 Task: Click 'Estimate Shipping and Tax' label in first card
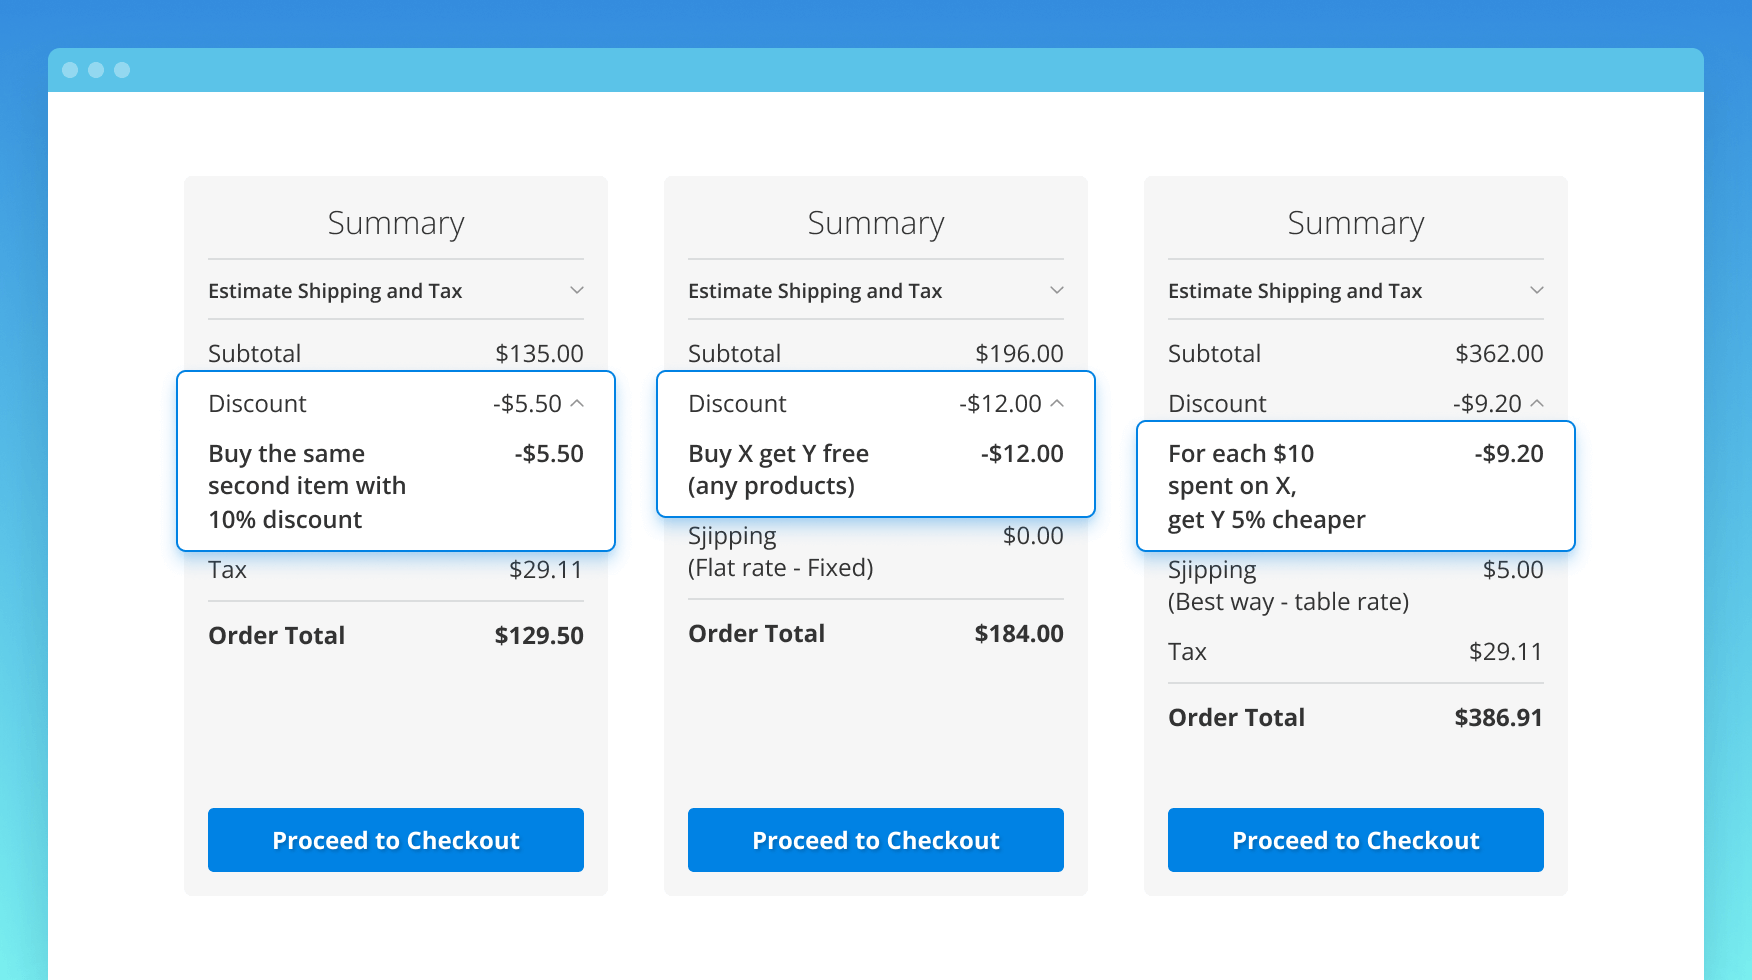[x=335, y=291]
